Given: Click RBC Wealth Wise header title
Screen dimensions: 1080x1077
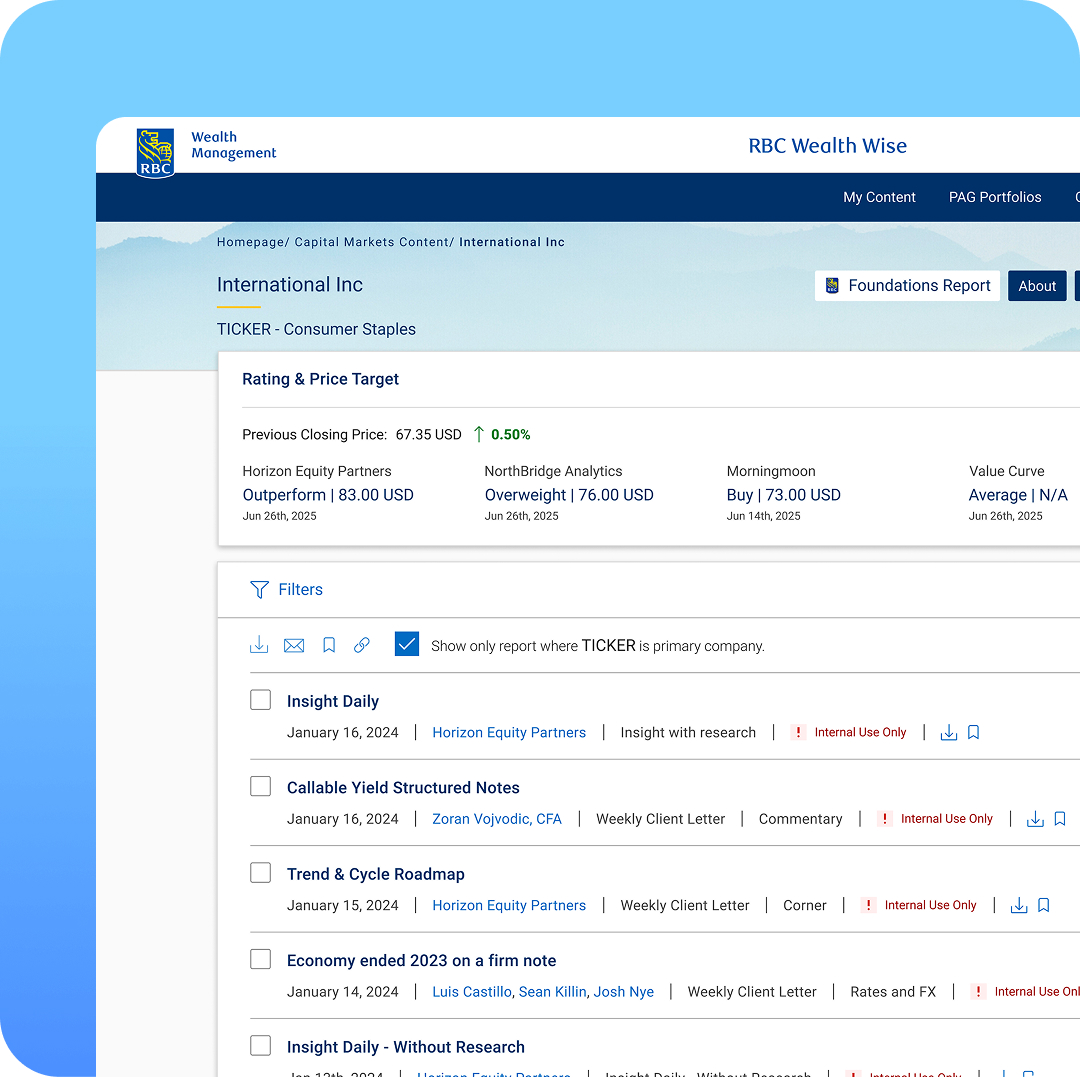Looking at the screenshot, I should (827, 146).
